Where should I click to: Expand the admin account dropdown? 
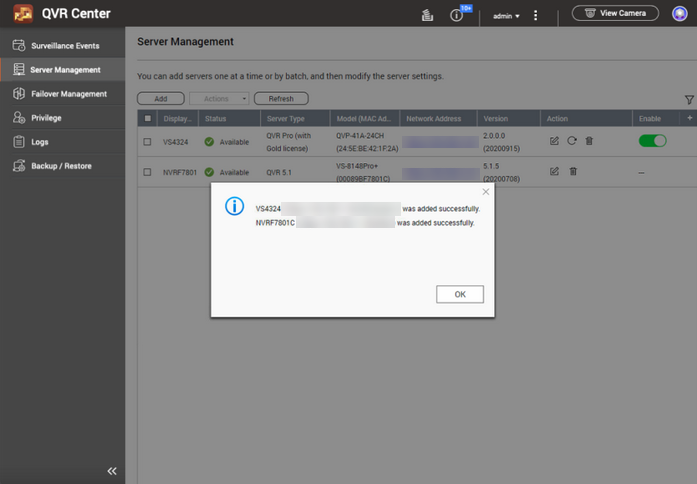(506, 16)
